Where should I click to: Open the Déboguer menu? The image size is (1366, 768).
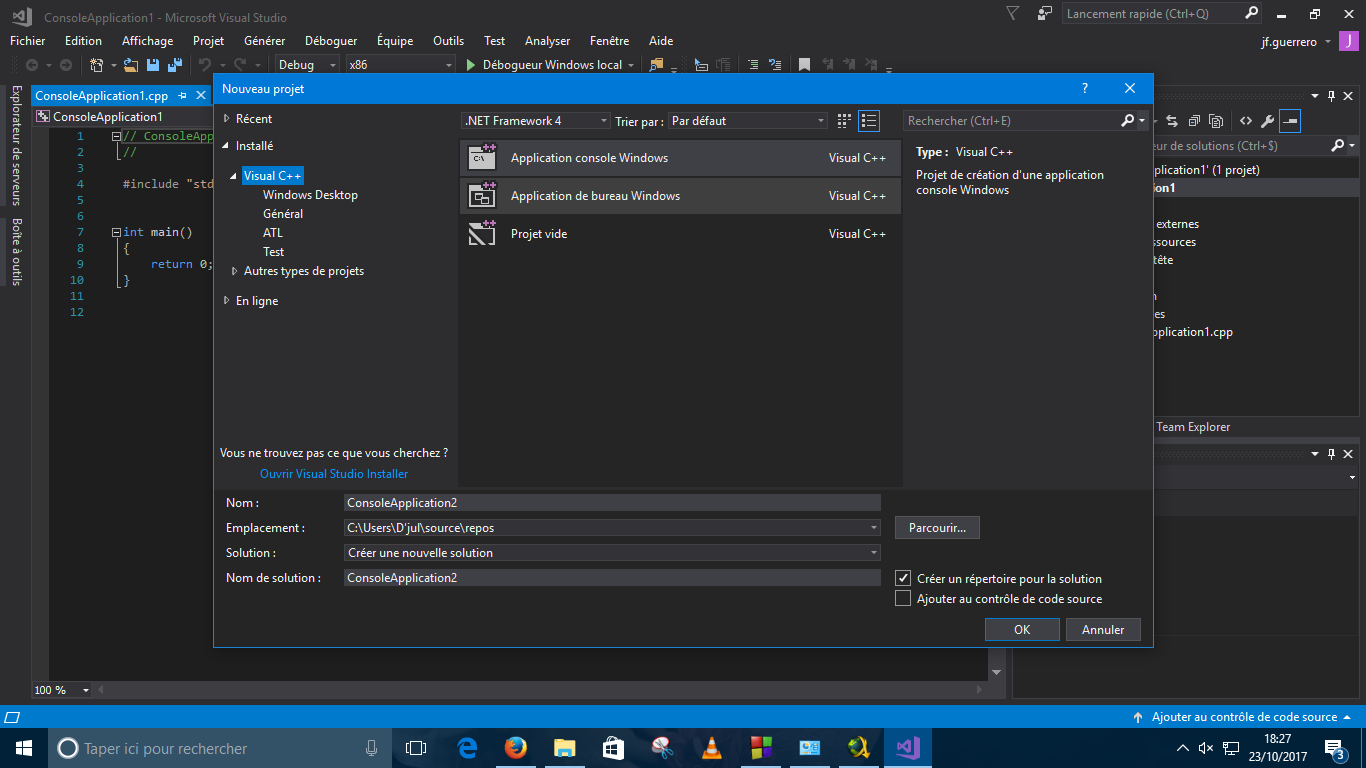coord(331,41)
